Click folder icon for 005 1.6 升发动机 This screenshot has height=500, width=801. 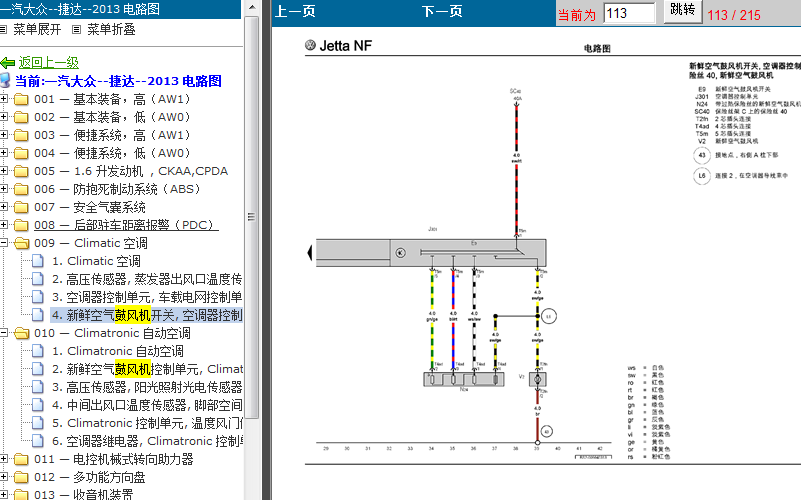pyautogui.click(x=21, y=171)
